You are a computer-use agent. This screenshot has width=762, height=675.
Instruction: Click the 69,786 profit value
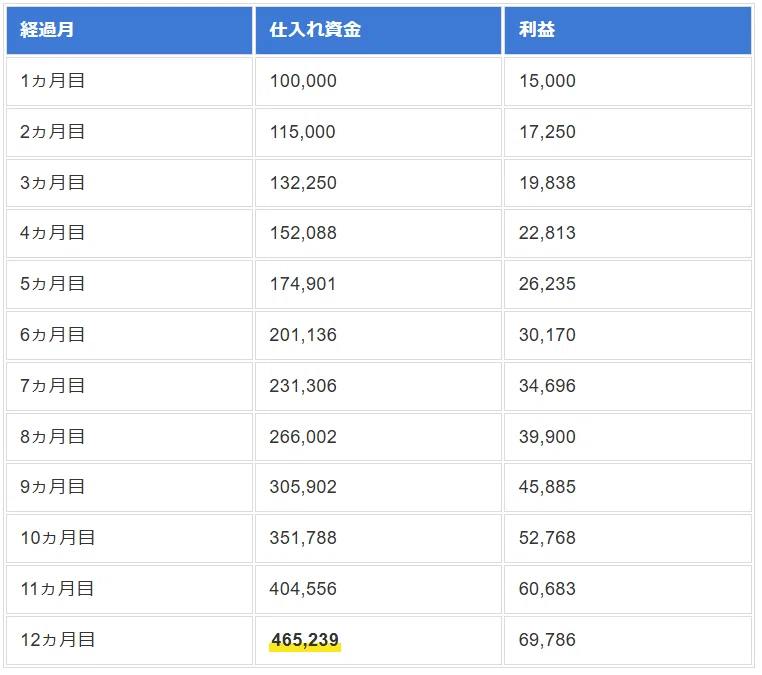[547, 640]
